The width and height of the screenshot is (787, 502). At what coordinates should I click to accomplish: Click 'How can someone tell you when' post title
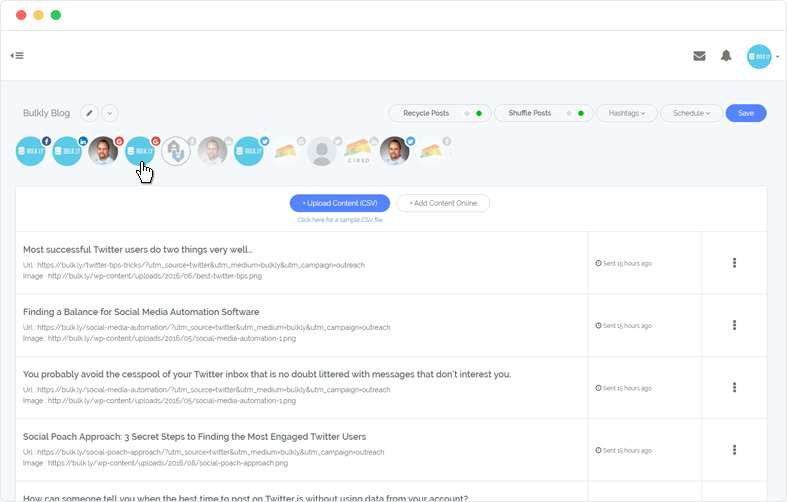pyautogui.click(x=245, y=498)
